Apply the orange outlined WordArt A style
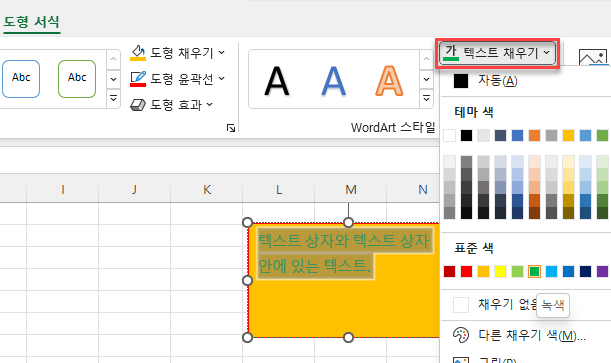The width and height of the screenshot is (611, 363). [389, 81]
